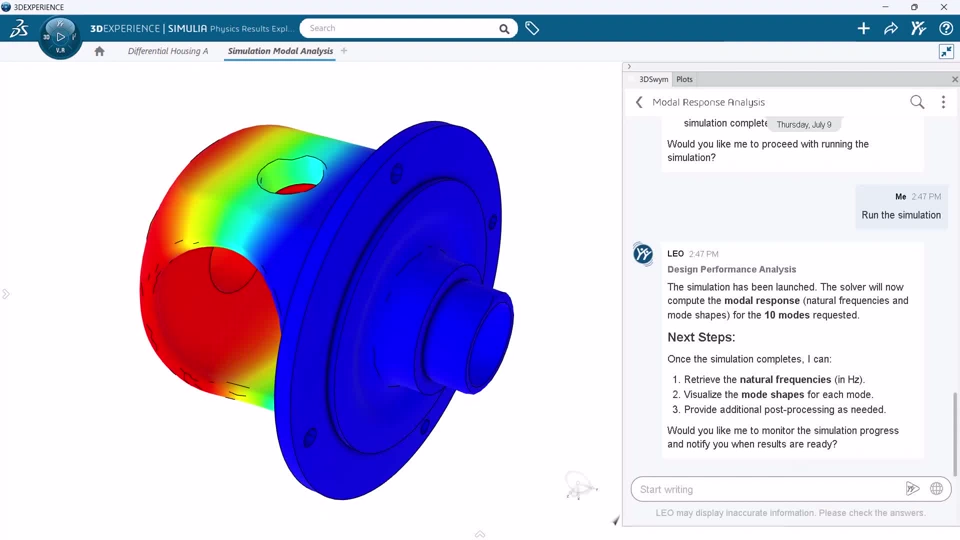960x540 pixels.
Task: Click the globe icon in message box
Action: [x=937, y=489]
